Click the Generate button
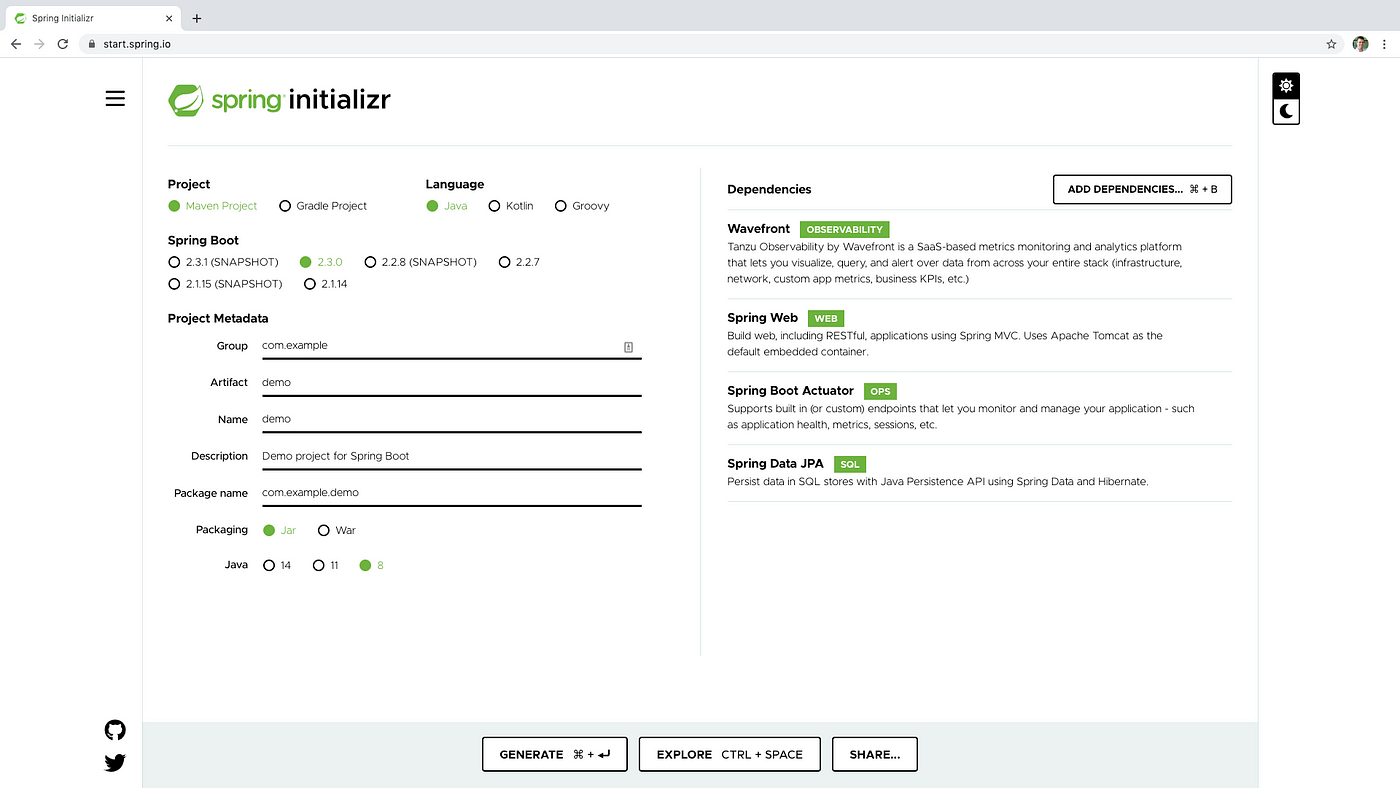 554,754
